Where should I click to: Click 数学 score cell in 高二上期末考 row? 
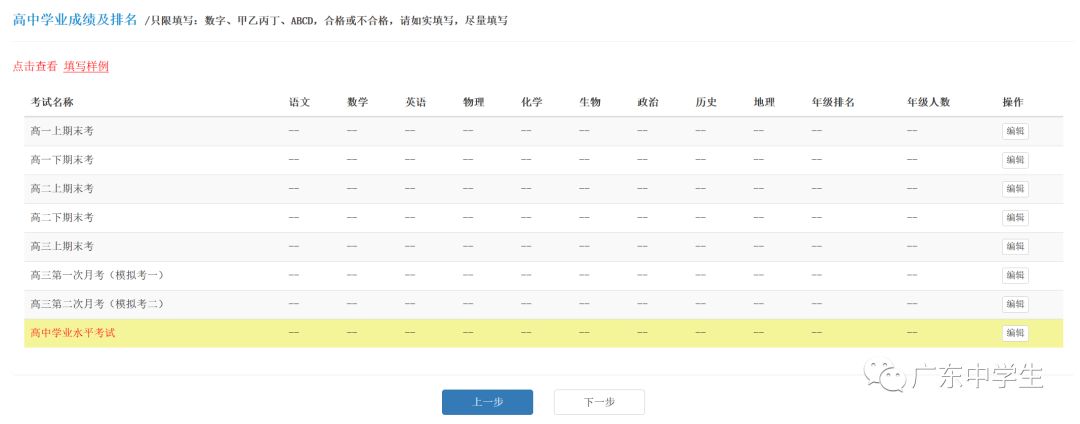352,189
